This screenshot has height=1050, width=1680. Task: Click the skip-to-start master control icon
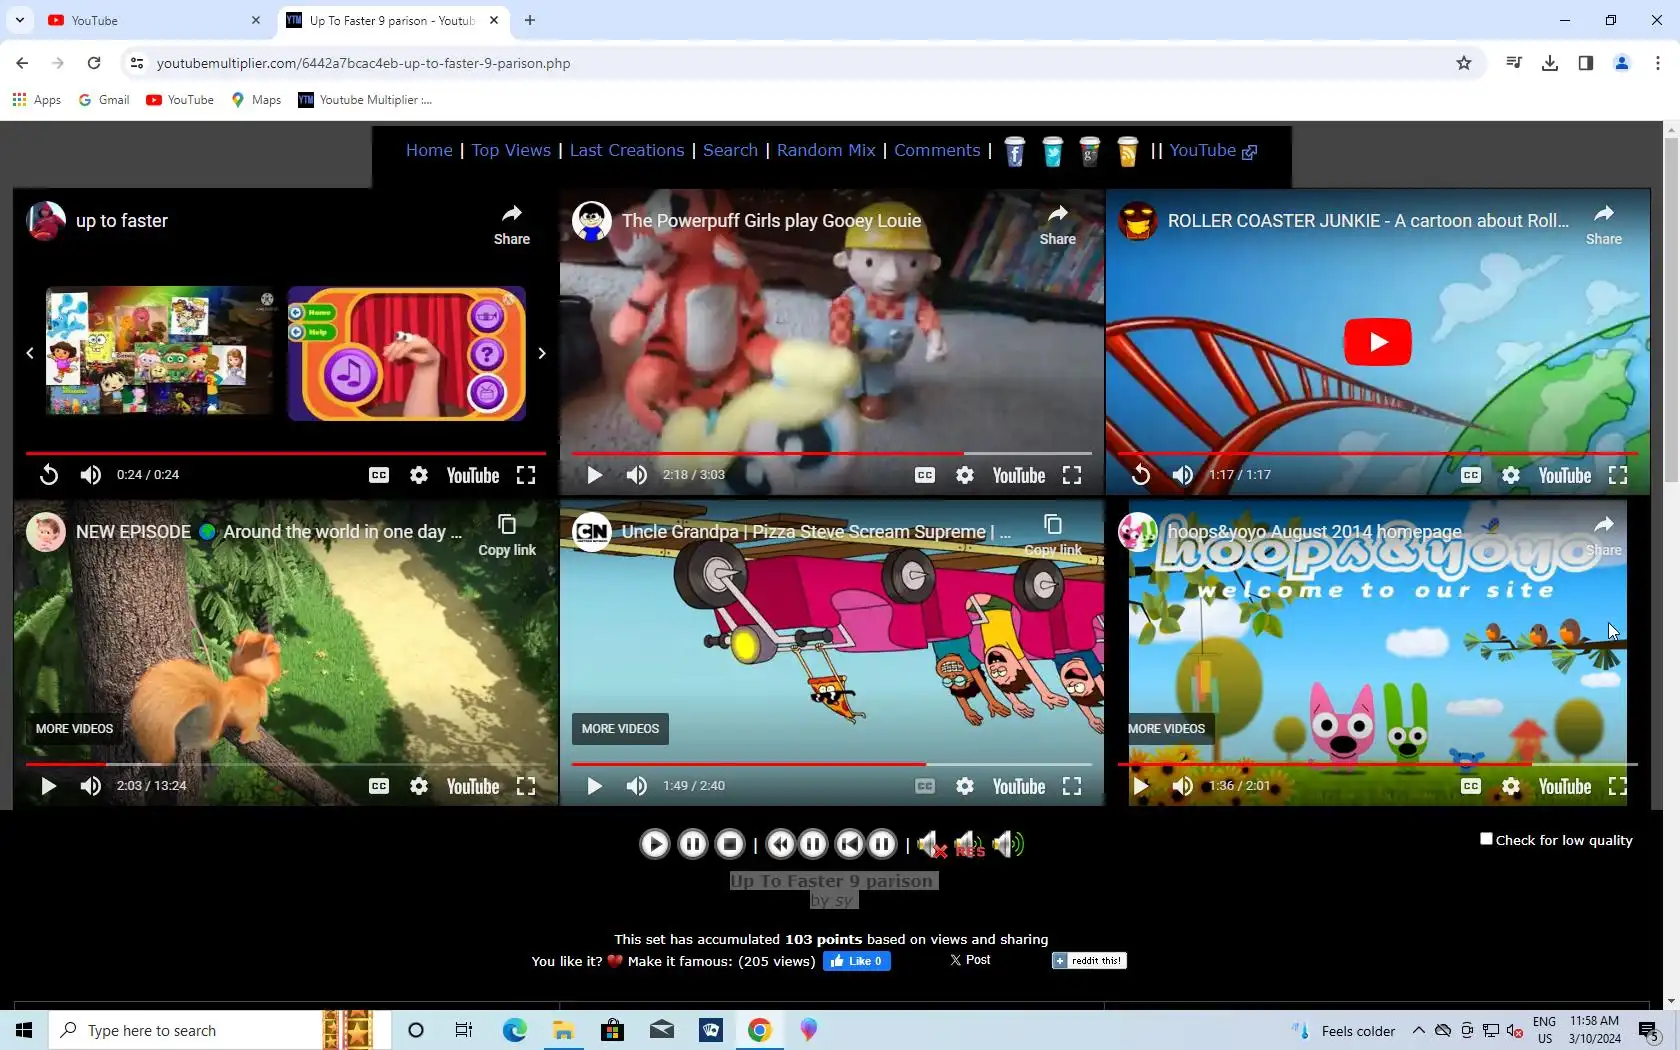pyautogui.click(x=849, y=844)
